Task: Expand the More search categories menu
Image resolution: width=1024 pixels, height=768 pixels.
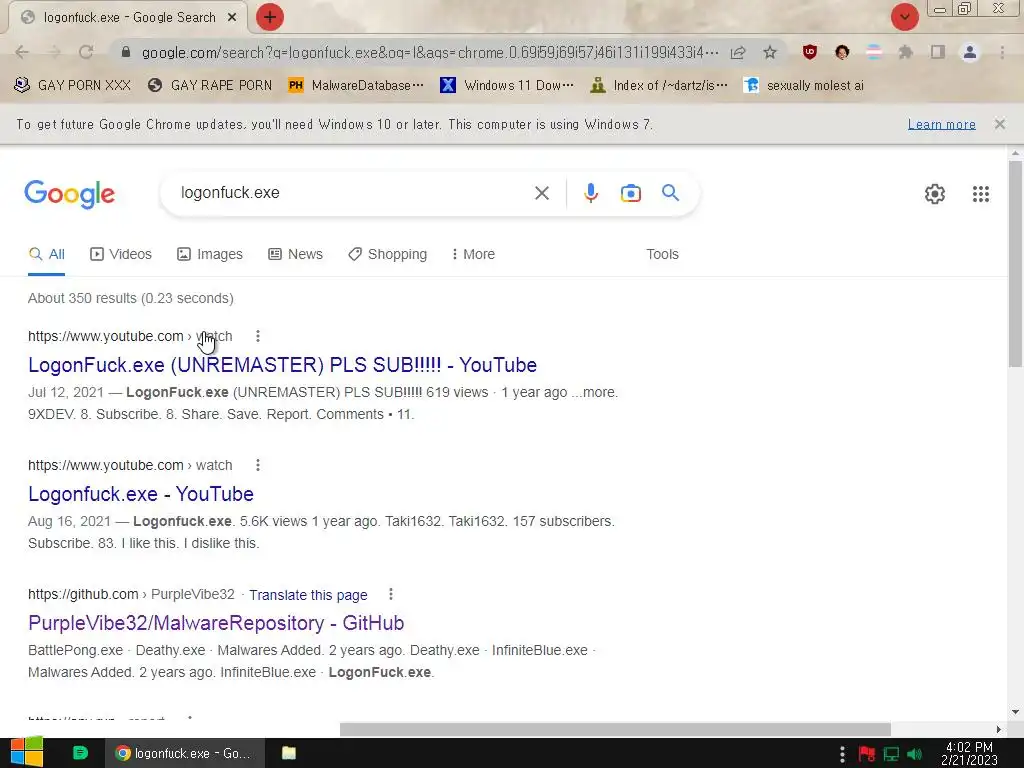Action: (473, 254)
